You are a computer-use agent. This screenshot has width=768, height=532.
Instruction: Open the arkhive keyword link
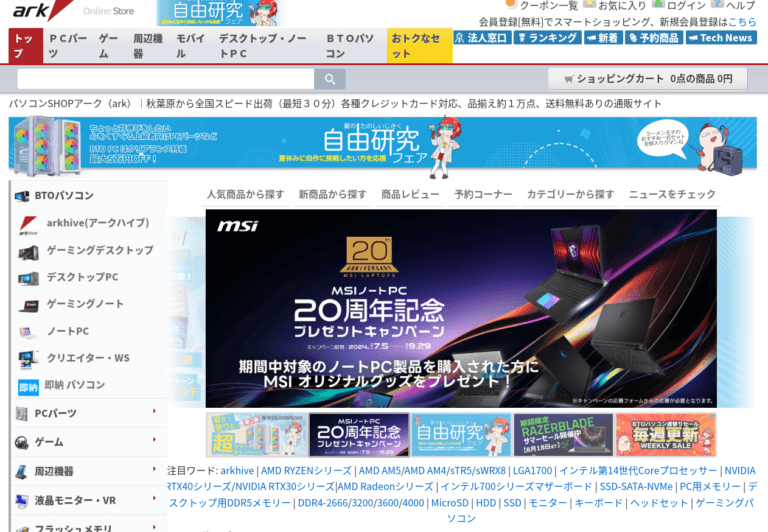tap(237, 471)
